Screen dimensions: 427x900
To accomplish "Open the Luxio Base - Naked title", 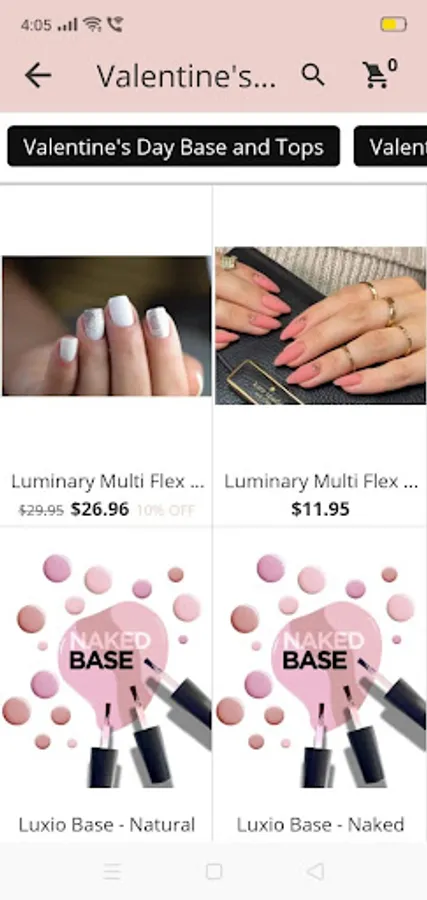I will [x=320, y=825].
